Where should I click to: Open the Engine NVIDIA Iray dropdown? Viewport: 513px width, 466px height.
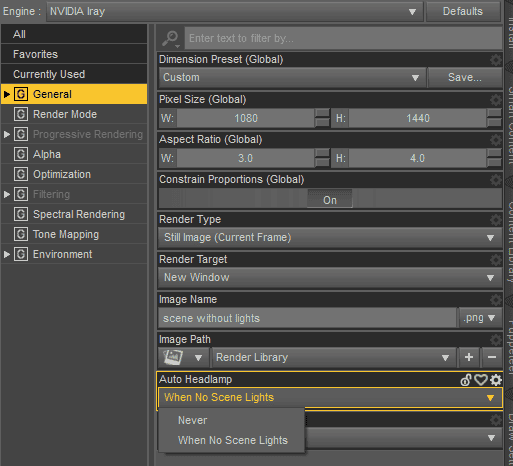[x=235, y=11]
